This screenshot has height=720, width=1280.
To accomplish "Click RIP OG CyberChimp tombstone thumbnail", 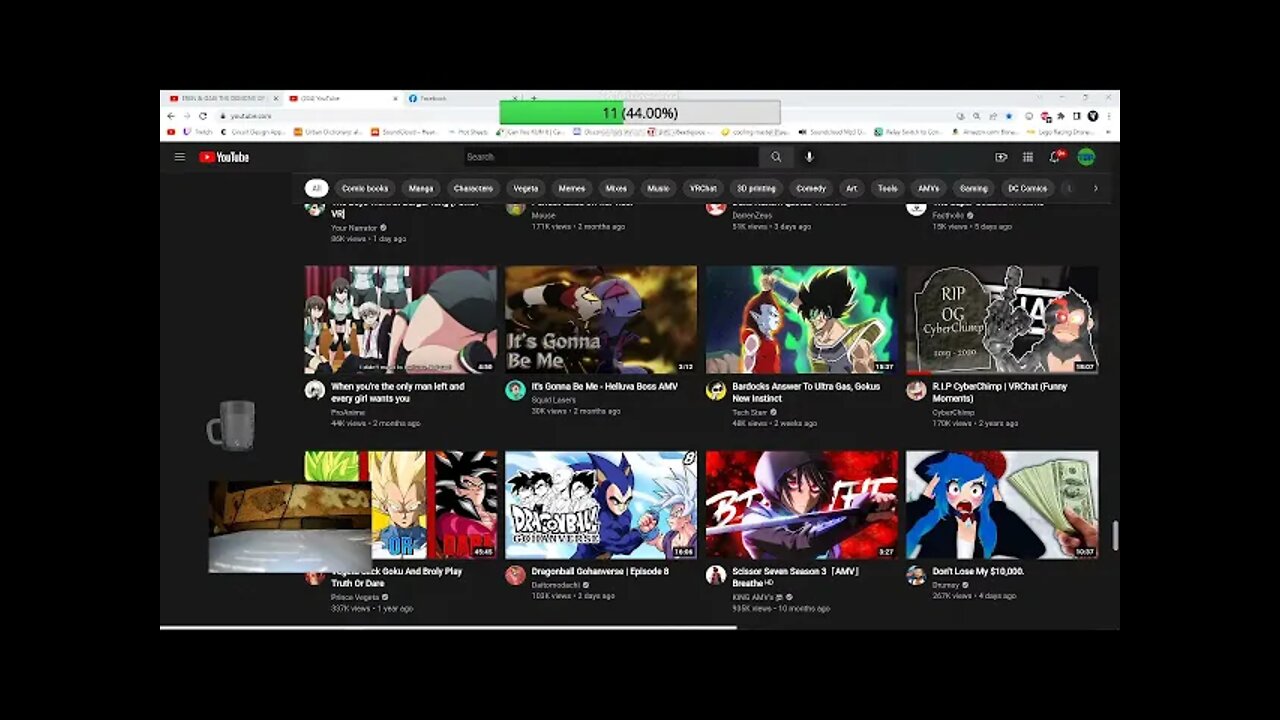I will (x=1002, y=320).
